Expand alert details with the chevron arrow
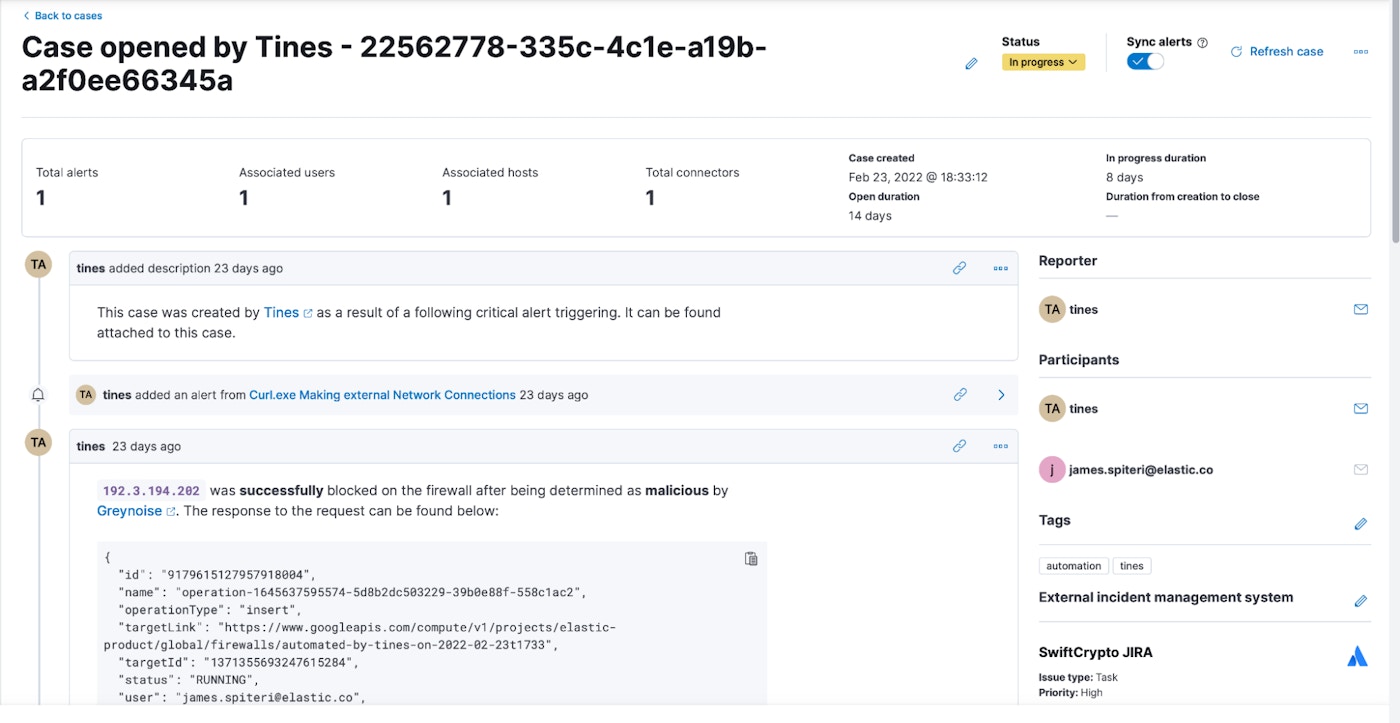The width and height of the screenshot is (1400, 723). point(1001,395)
